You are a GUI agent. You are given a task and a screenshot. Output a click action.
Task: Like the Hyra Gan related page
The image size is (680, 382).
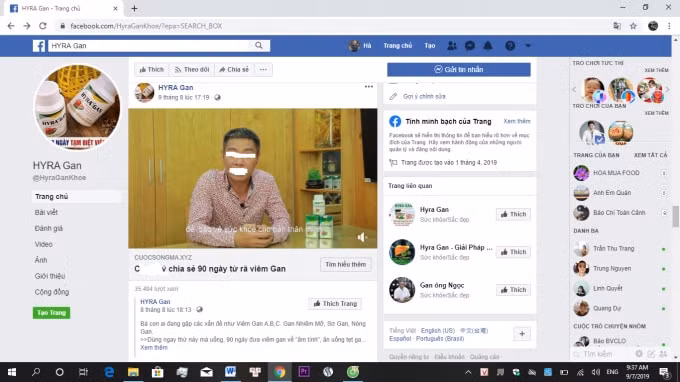513,214
